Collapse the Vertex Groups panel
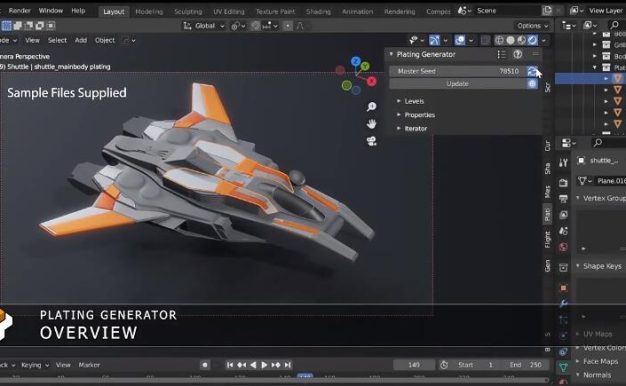The height and width of the screenshot is (386, 626). (578, 198)
